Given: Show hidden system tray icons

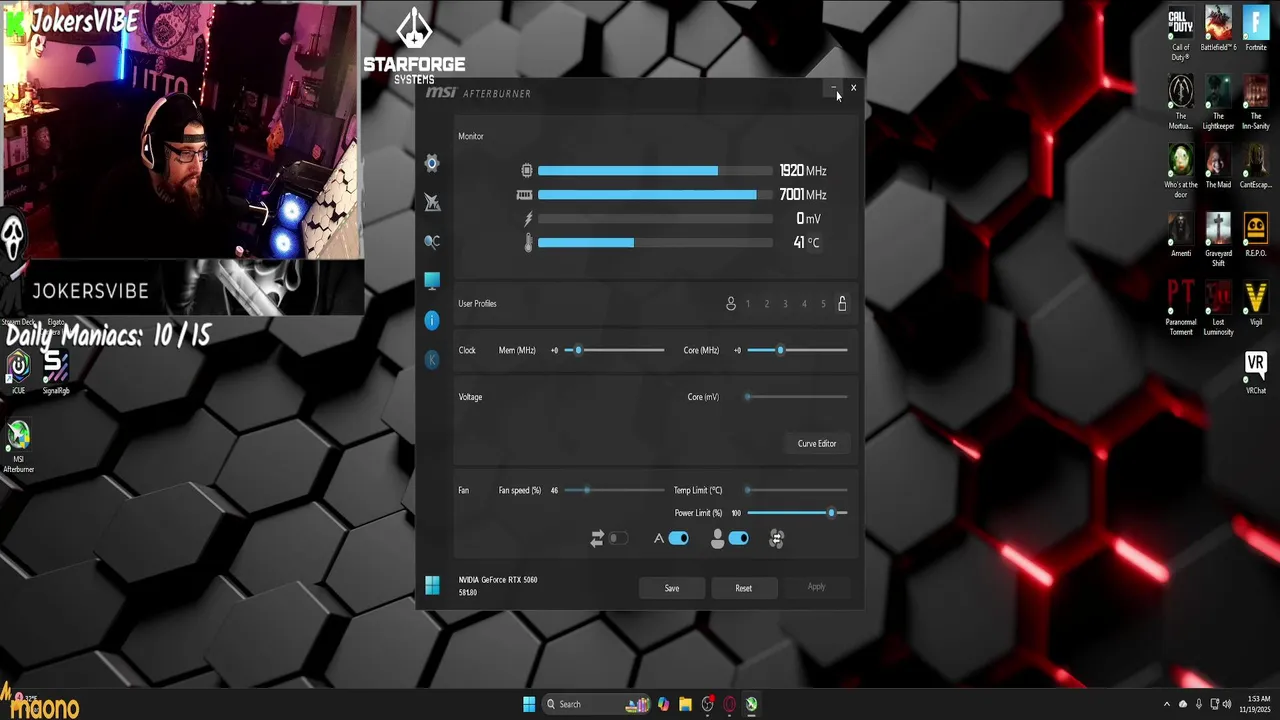Looking at the screenshot, I should (1166, 704).
